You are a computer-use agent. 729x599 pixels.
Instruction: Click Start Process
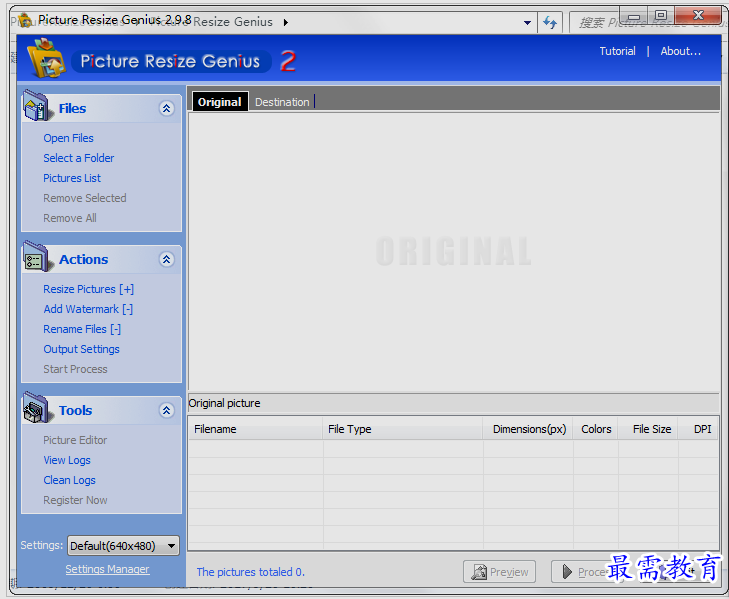(x=75, y=369)
